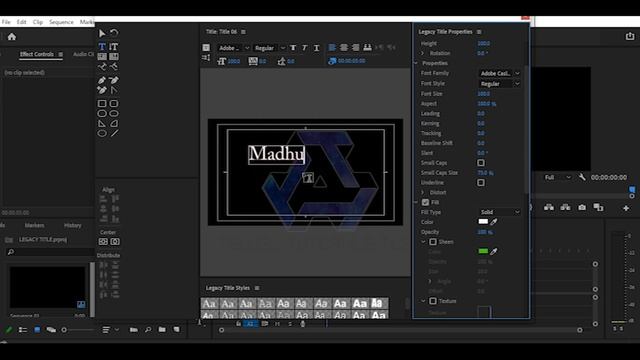This screenshot has width=640, height=360.
Task: Switch to the Effect Controls tab
Action: pyautogui.click(x=37, y=54)
